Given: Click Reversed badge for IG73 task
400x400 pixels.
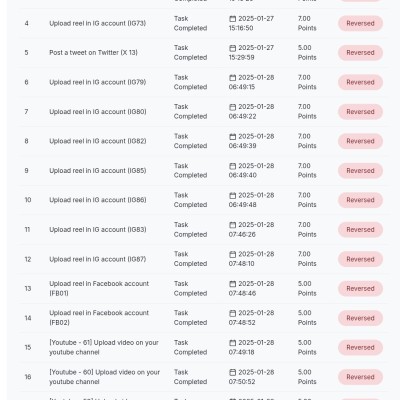Looking at the screenshot, I should click(360, 23).
